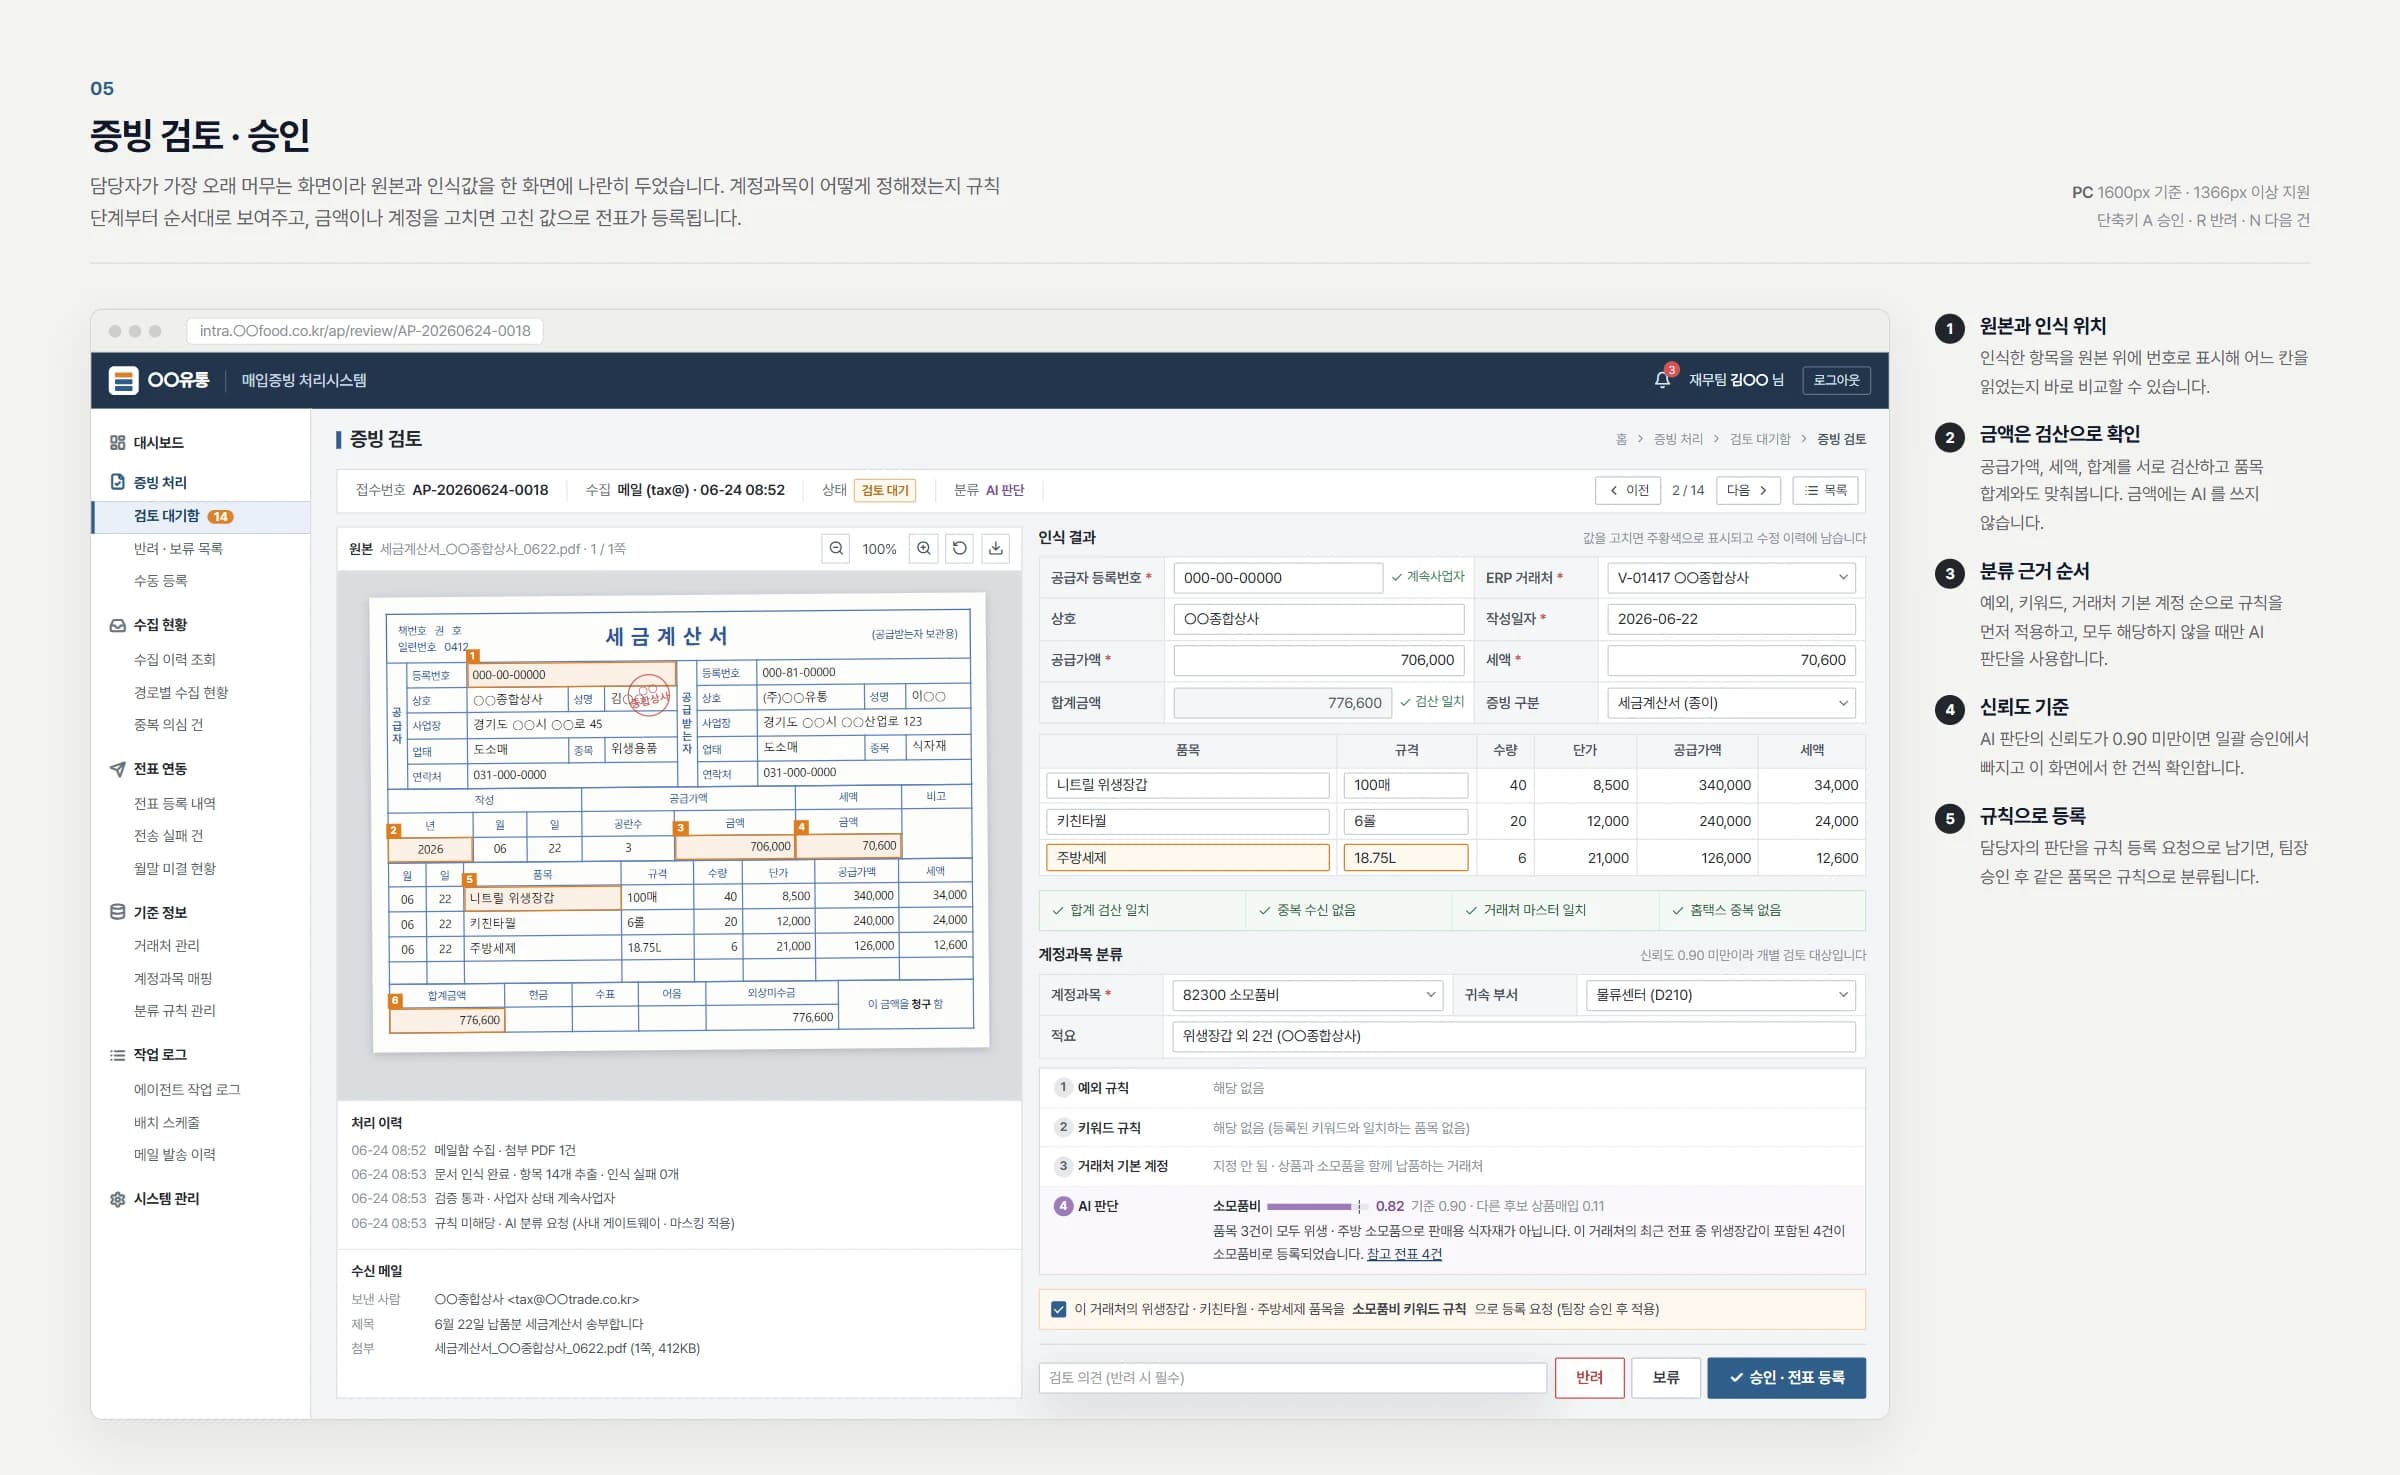Click the 주방세제 item name field
2400x1475 pixels.
1187,857
